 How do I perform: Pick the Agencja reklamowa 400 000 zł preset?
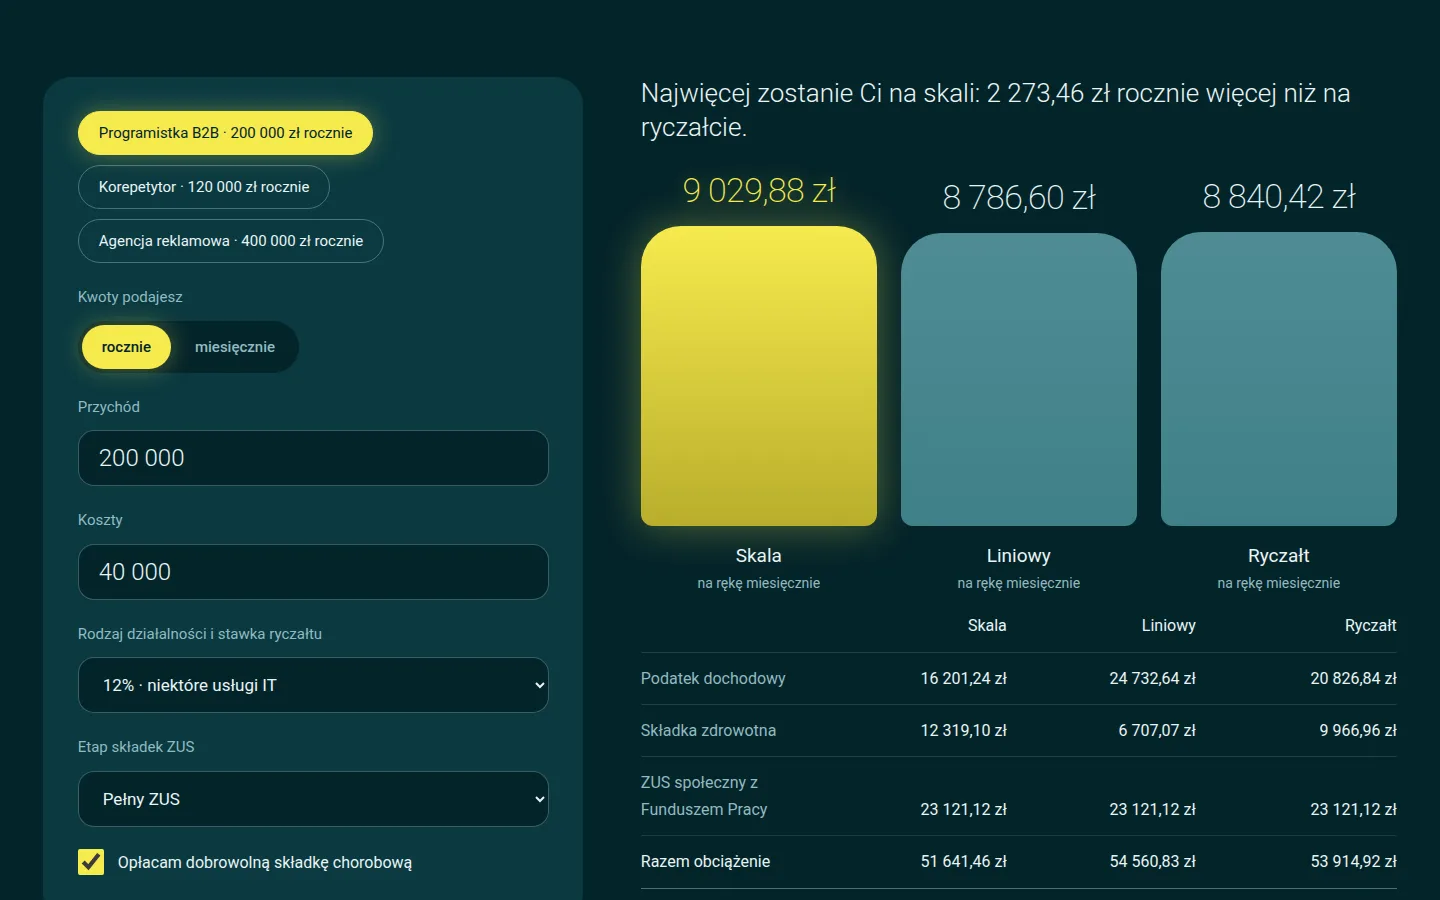coord(231,241)
